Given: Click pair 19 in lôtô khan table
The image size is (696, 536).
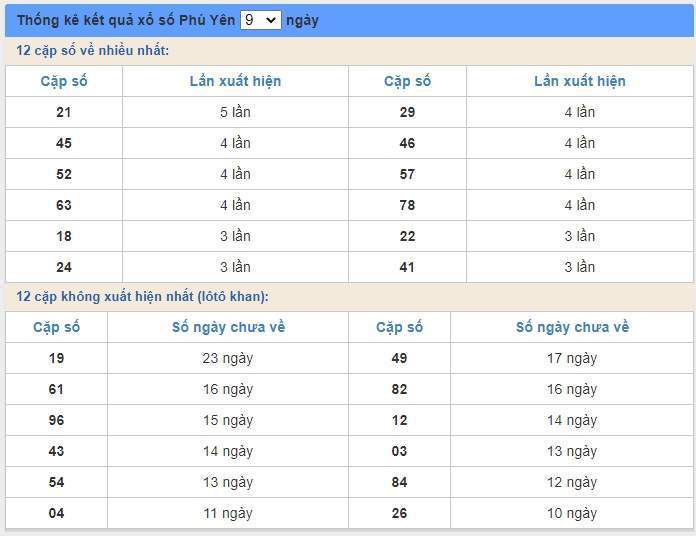Looking at the screenshot, I should tap(56, 358).
